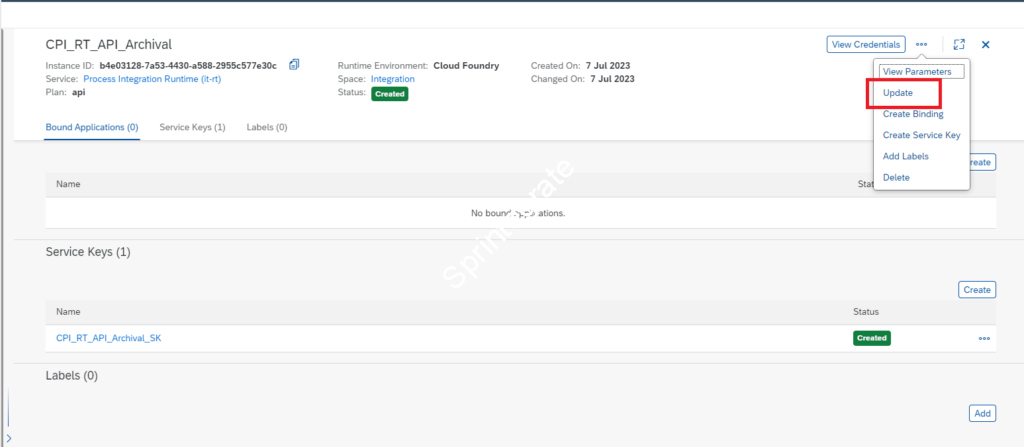Select Create Binding from the menu
The image size is (1024, 447).
click(912, 114)
